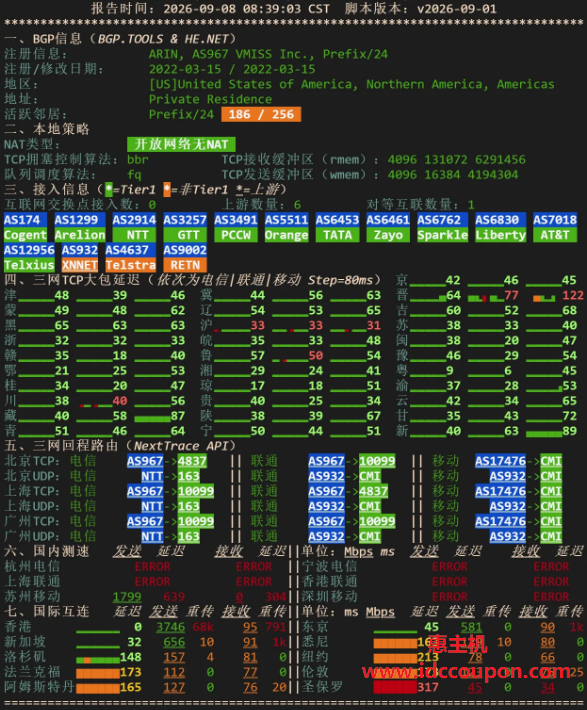
Task: Click the Orange tag under AS5511
Action: [286, 235]
